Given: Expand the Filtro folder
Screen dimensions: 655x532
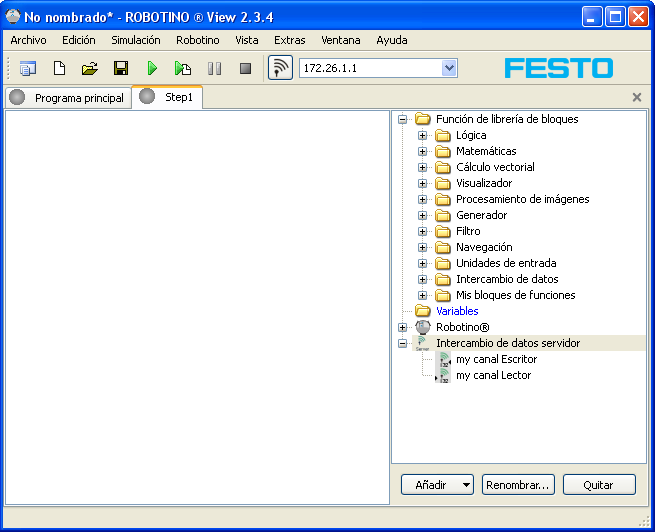Looking at the screenshot, I should 422,231.
